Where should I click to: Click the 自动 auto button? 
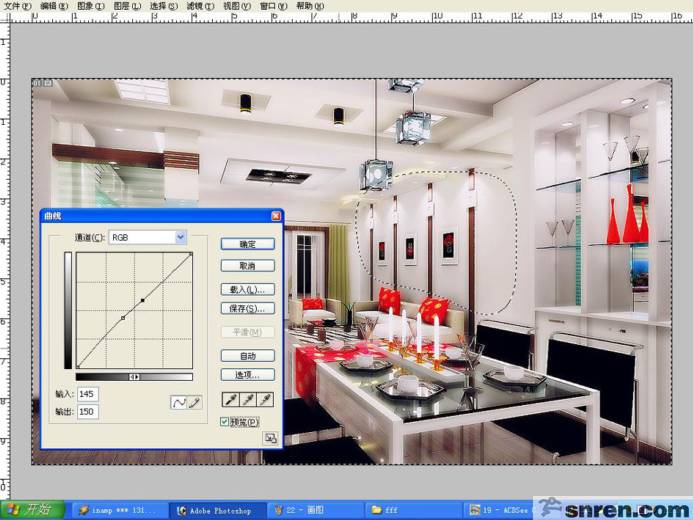point(248,356)
